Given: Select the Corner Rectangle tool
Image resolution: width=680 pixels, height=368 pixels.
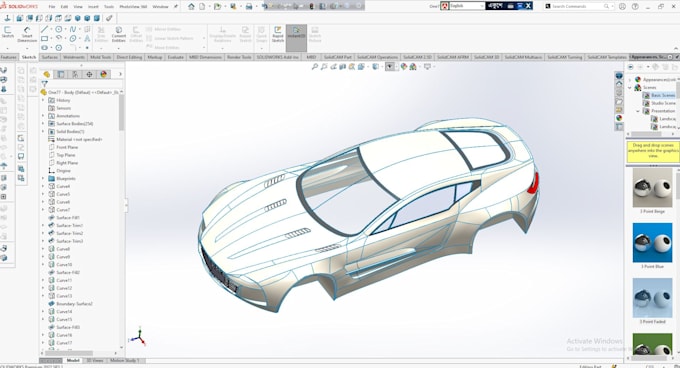Looking at the screenshot, I should point(44,39).
